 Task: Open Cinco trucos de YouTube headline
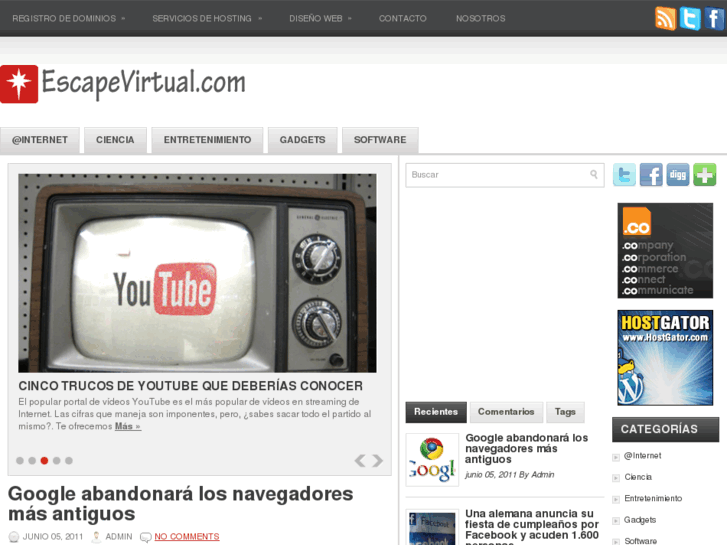tap(191, 386)
